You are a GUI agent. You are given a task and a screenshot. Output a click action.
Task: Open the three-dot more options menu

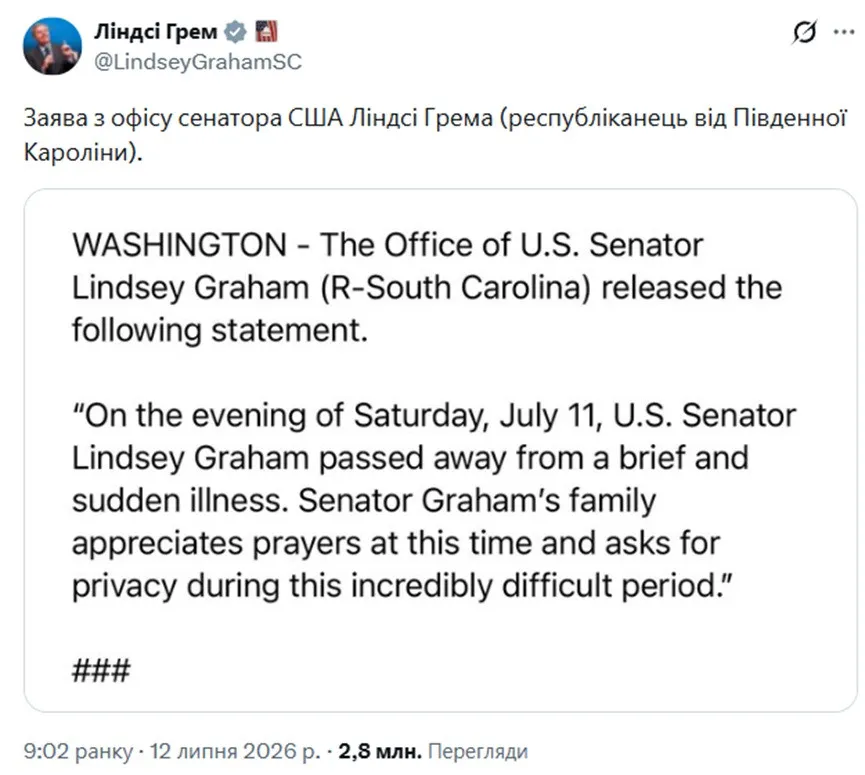[844, 33]
